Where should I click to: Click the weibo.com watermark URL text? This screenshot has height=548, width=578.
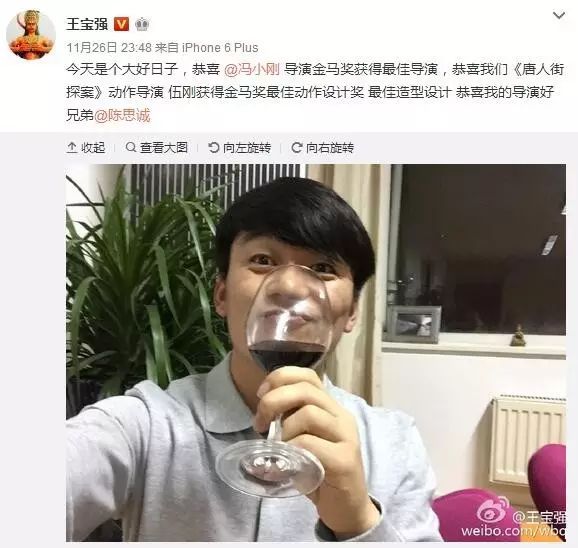tap(513, 531)
